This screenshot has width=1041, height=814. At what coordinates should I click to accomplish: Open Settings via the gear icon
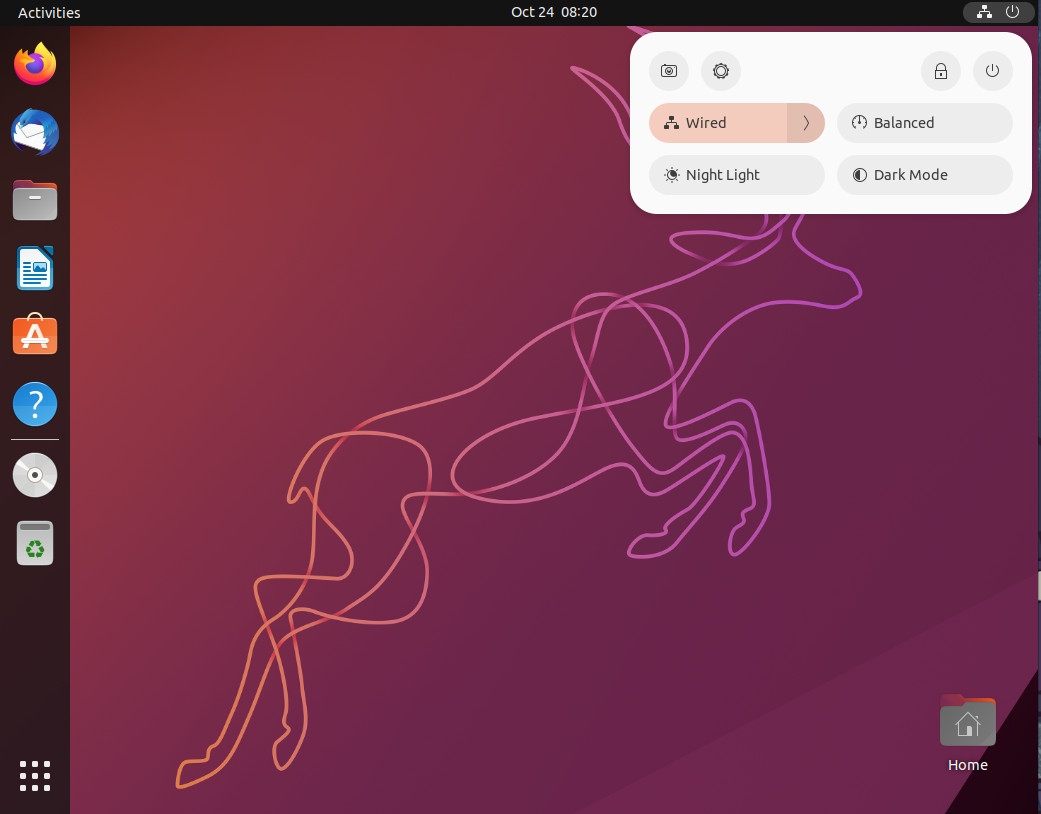coord(721,71)
